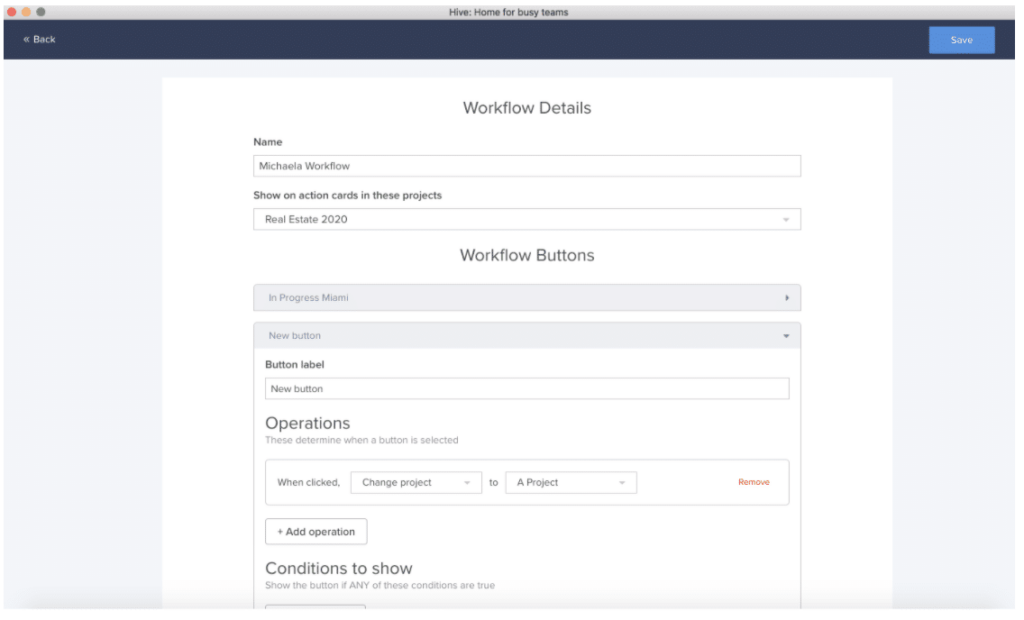Collapse the New button section

pos(527,335)
